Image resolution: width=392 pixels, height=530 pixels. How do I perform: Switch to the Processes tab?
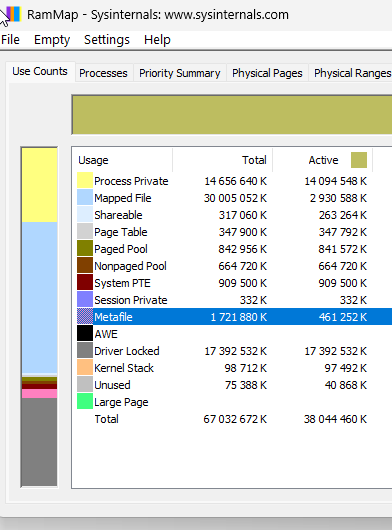click(103, 73)
